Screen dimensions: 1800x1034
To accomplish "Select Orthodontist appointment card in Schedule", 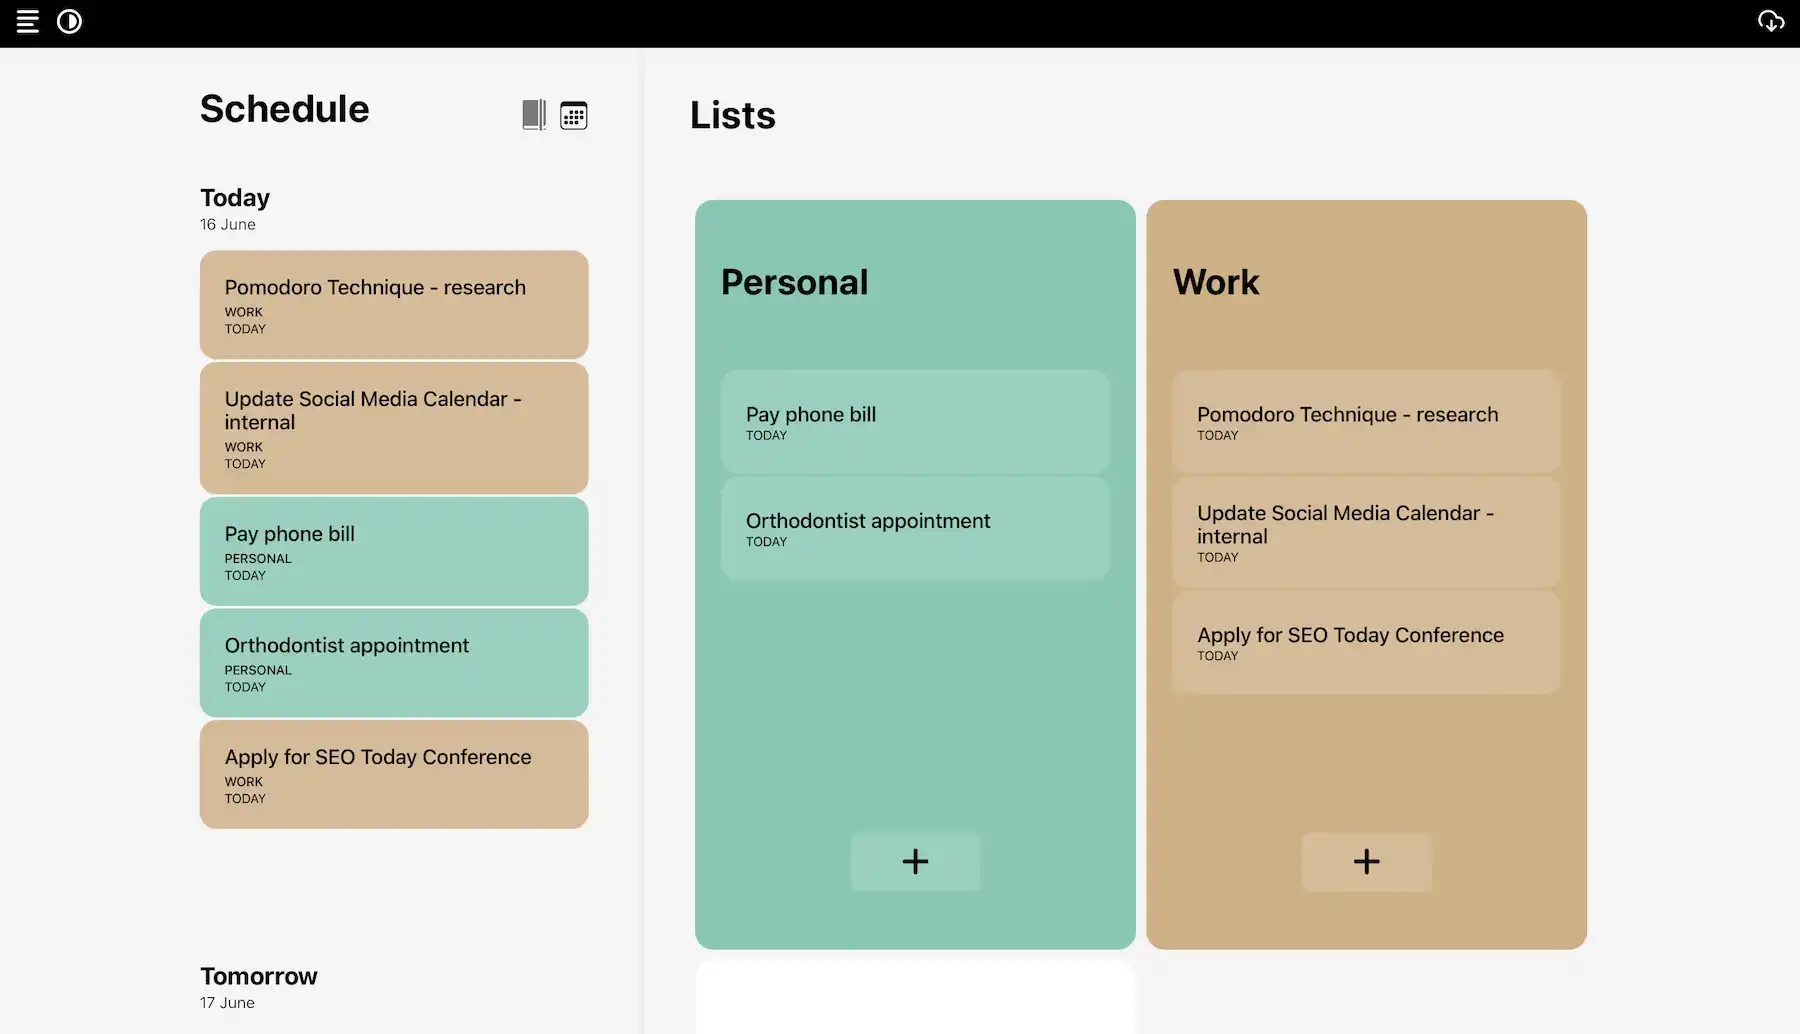I will [394, 663].
